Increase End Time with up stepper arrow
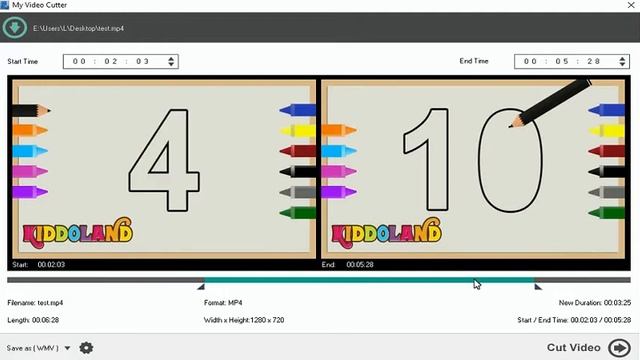 [x=622, y=58]
